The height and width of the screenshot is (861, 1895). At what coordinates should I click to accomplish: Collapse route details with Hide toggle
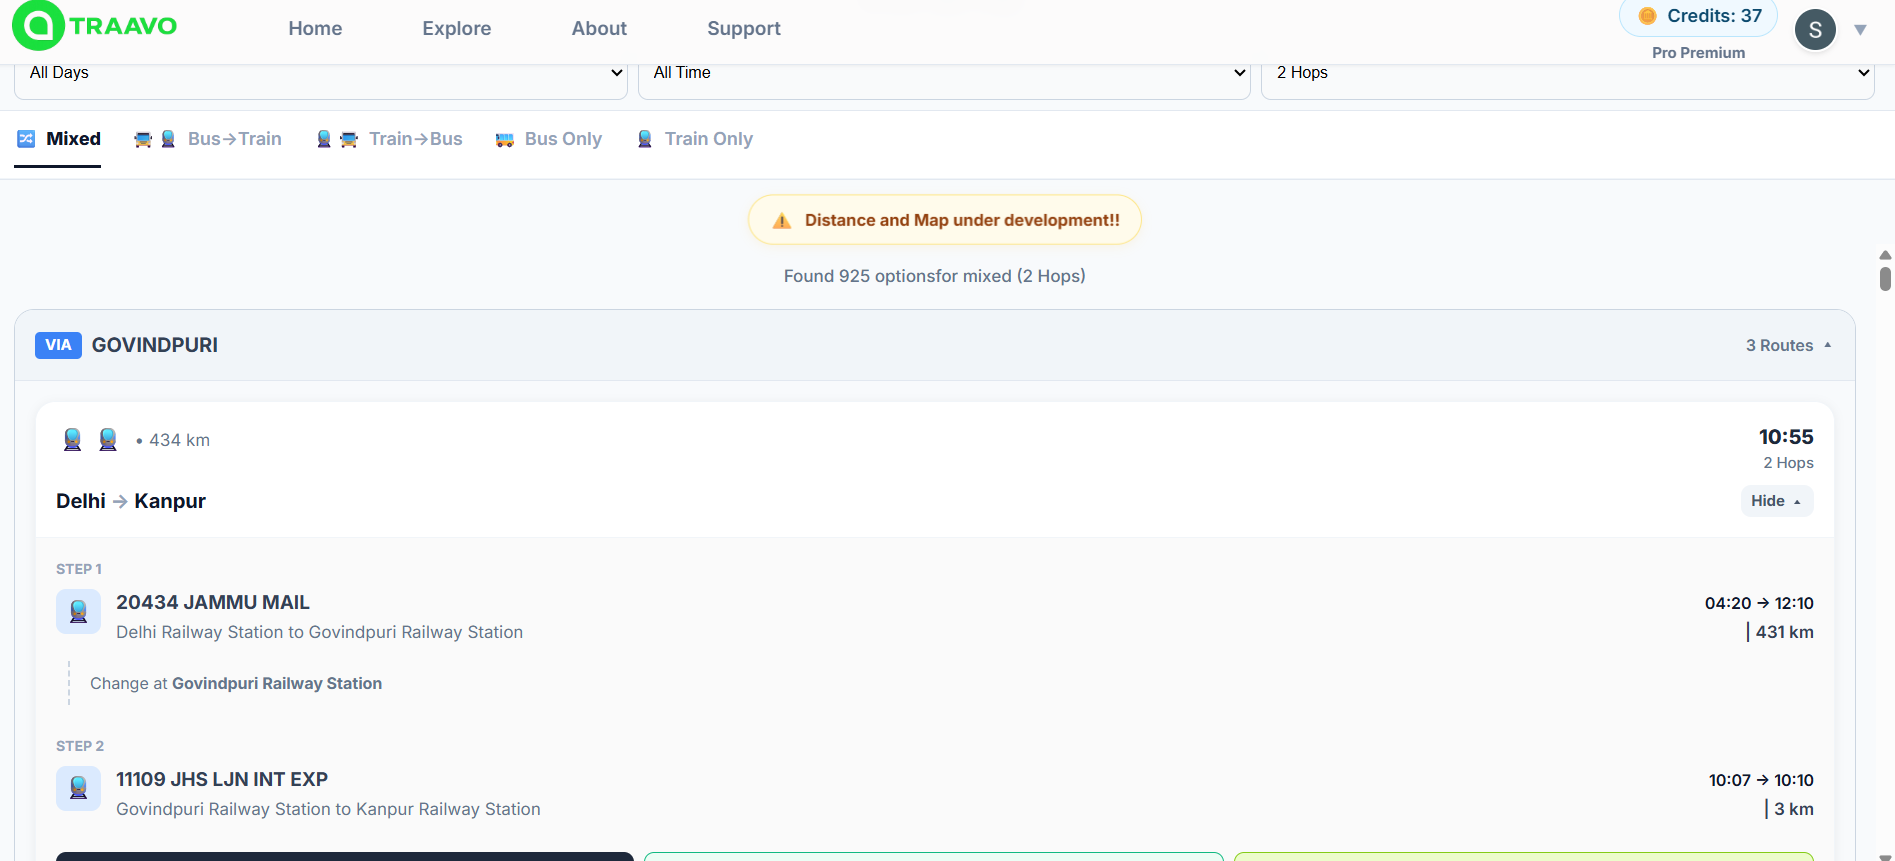coord(1776,501)
